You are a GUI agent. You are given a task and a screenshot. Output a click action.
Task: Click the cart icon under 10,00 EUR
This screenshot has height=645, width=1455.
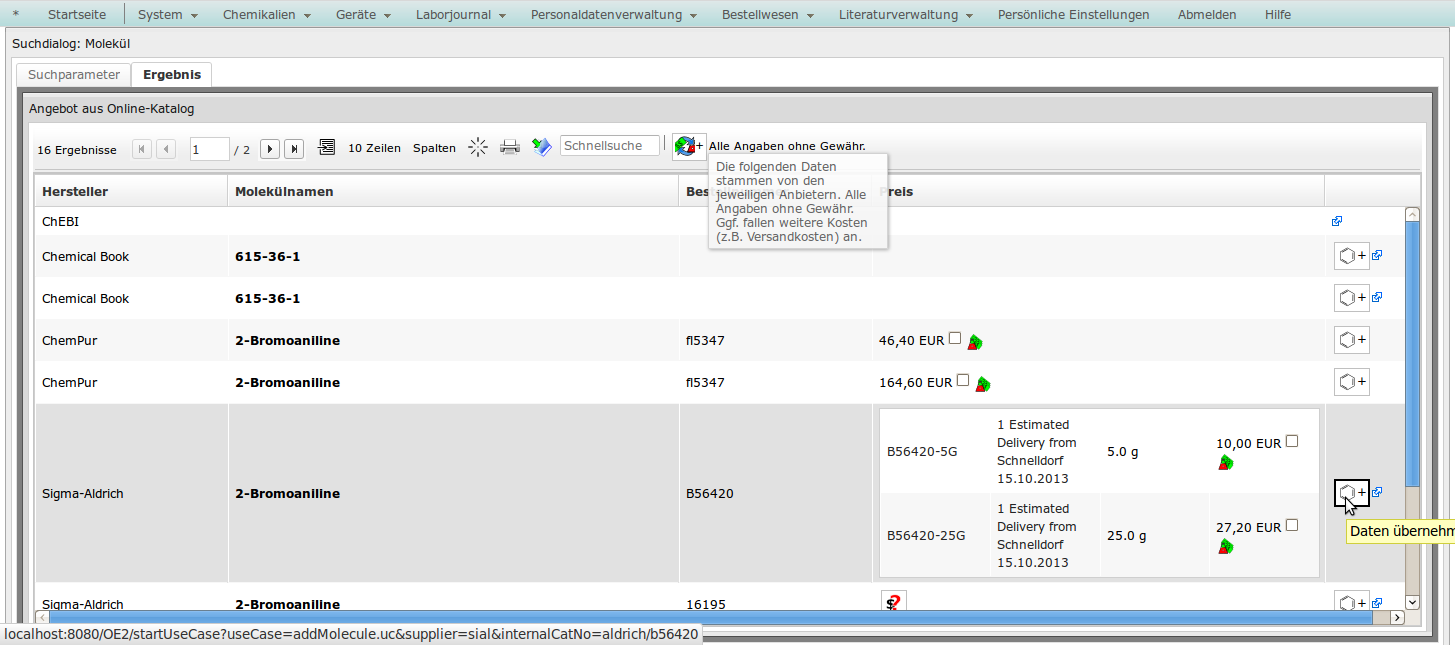(x=1225, y=462)
